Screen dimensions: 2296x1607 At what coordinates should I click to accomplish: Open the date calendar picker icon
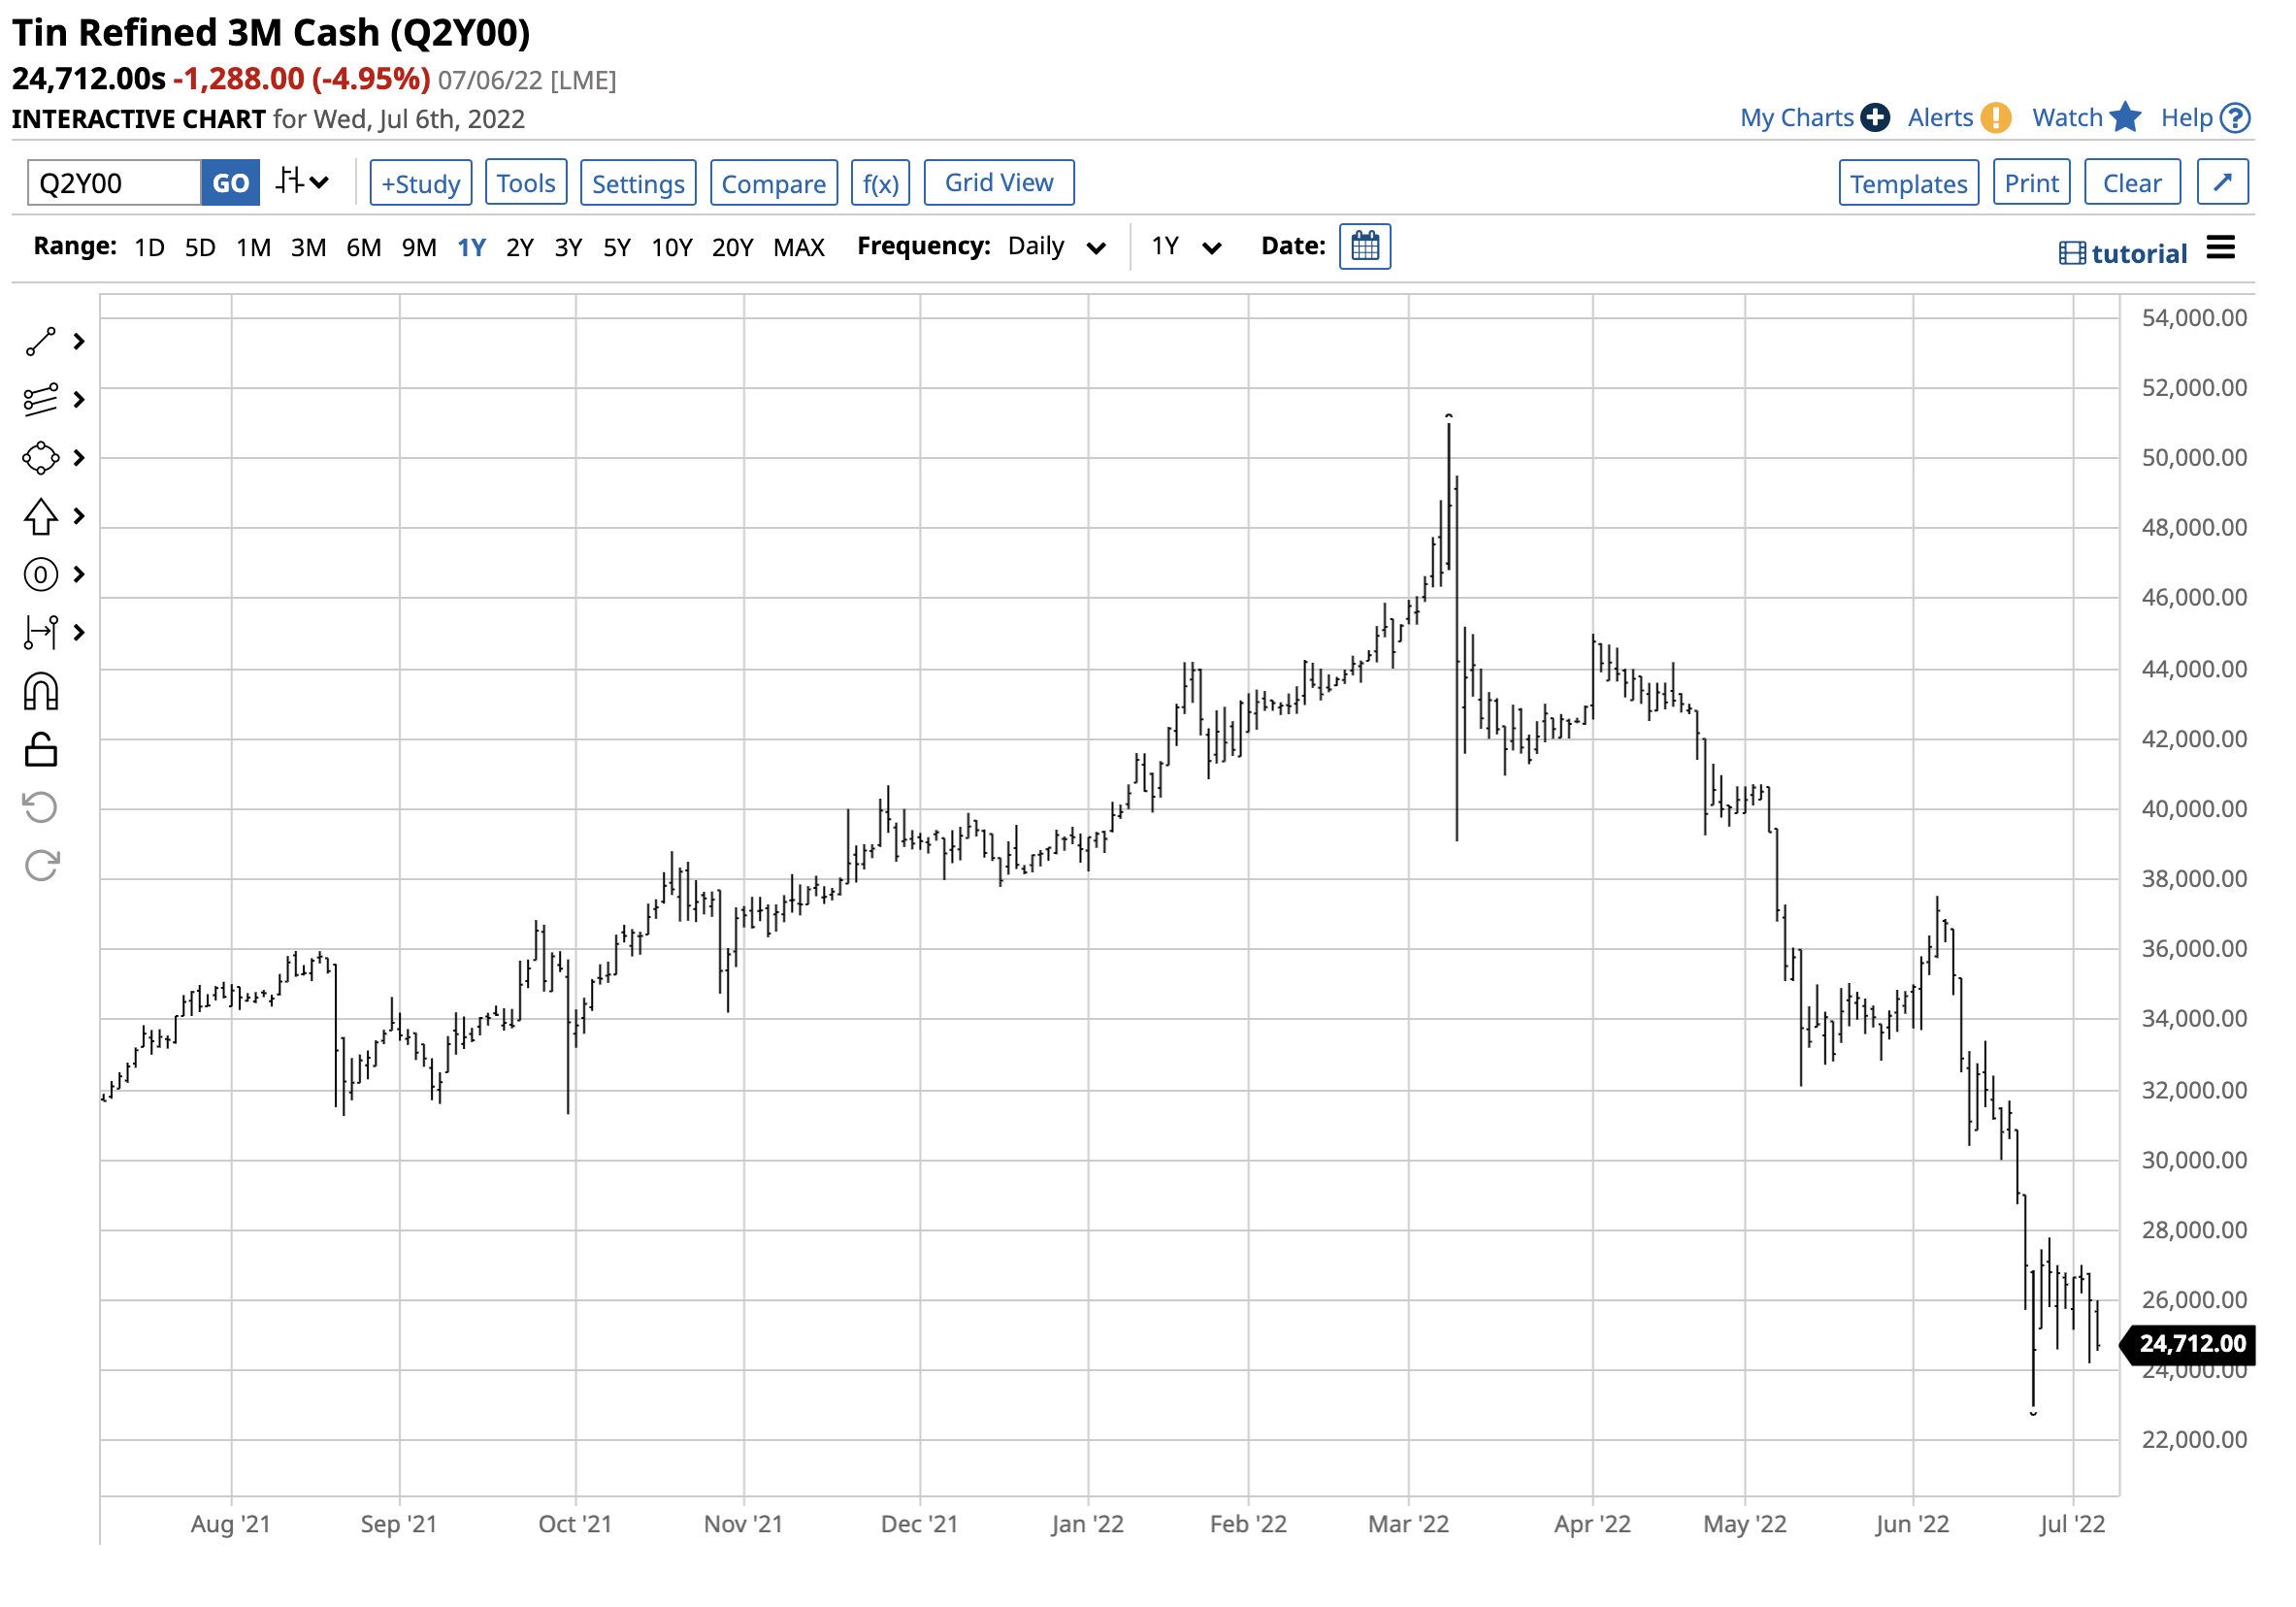pos(1365,246)
